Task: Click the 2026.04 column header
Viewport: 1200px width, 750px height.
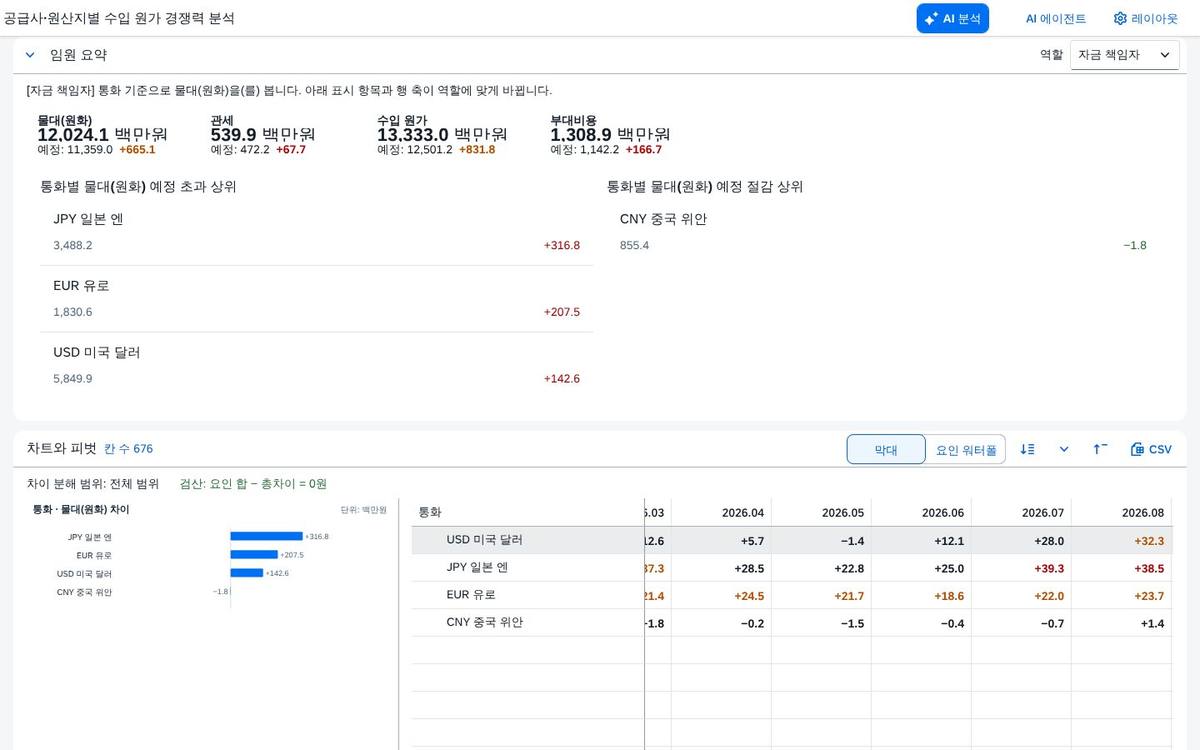Action: pyautogui.click(x=721, y=512)
